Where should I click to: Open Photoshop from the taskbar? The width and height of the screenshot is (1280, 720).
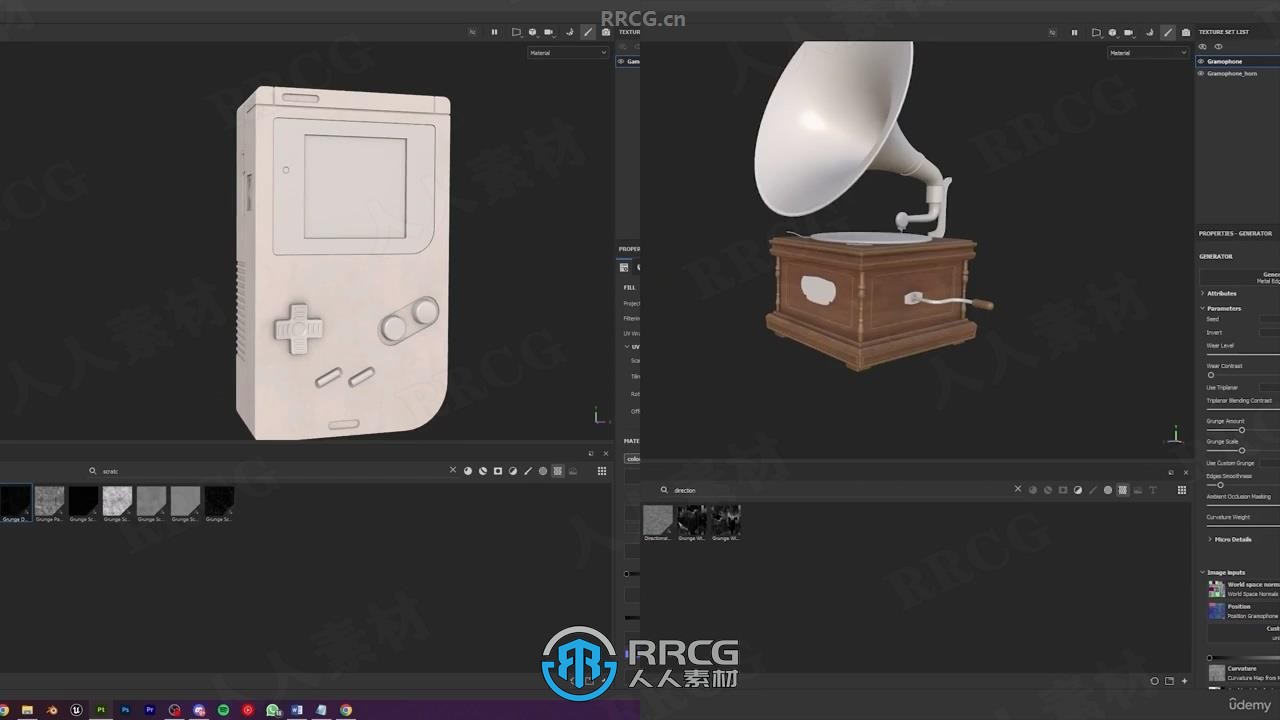pyautogui.click(x=126, y=710)
